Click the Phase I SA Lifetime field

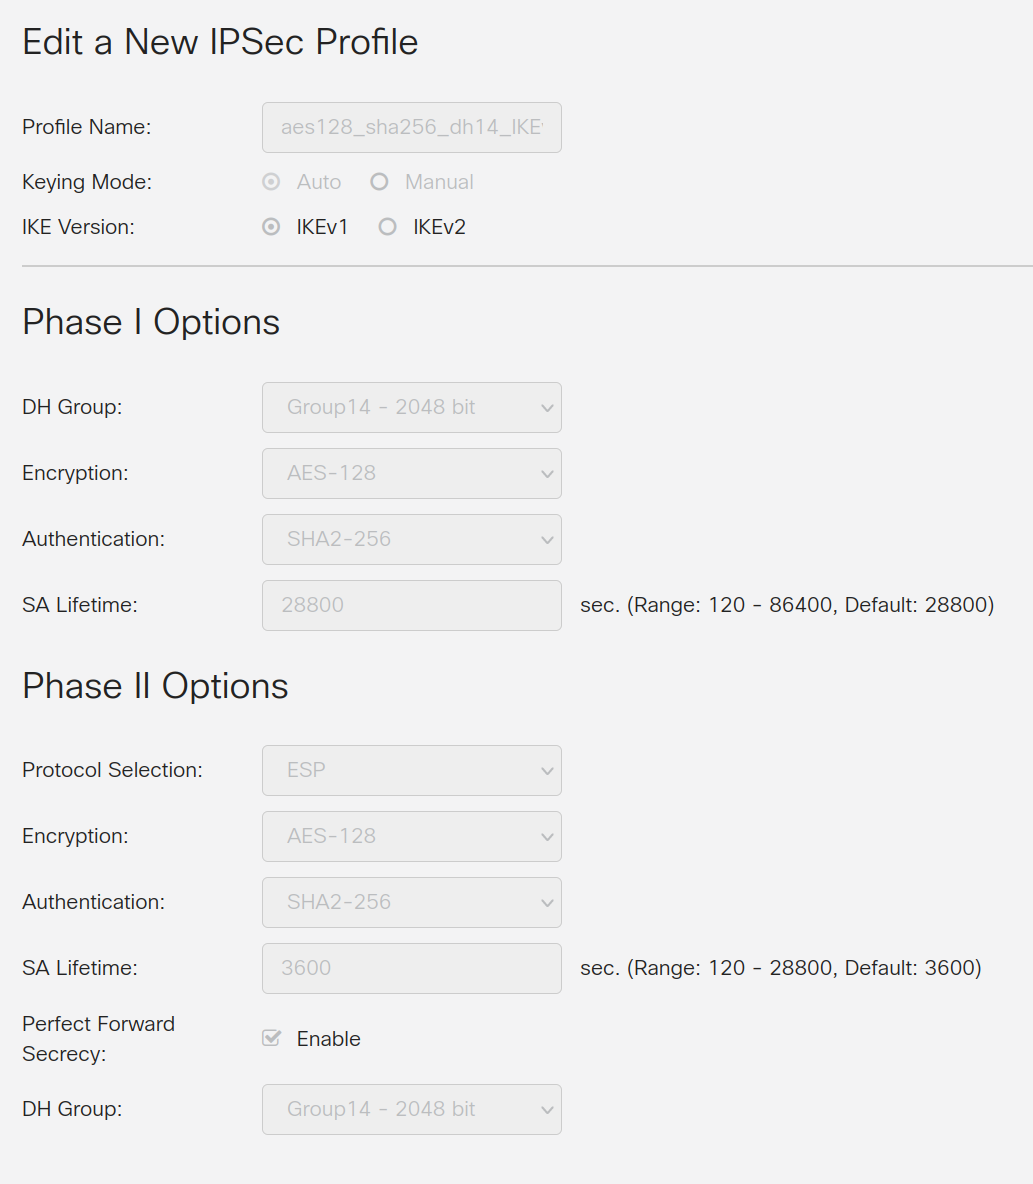click(x=411, y=605)
